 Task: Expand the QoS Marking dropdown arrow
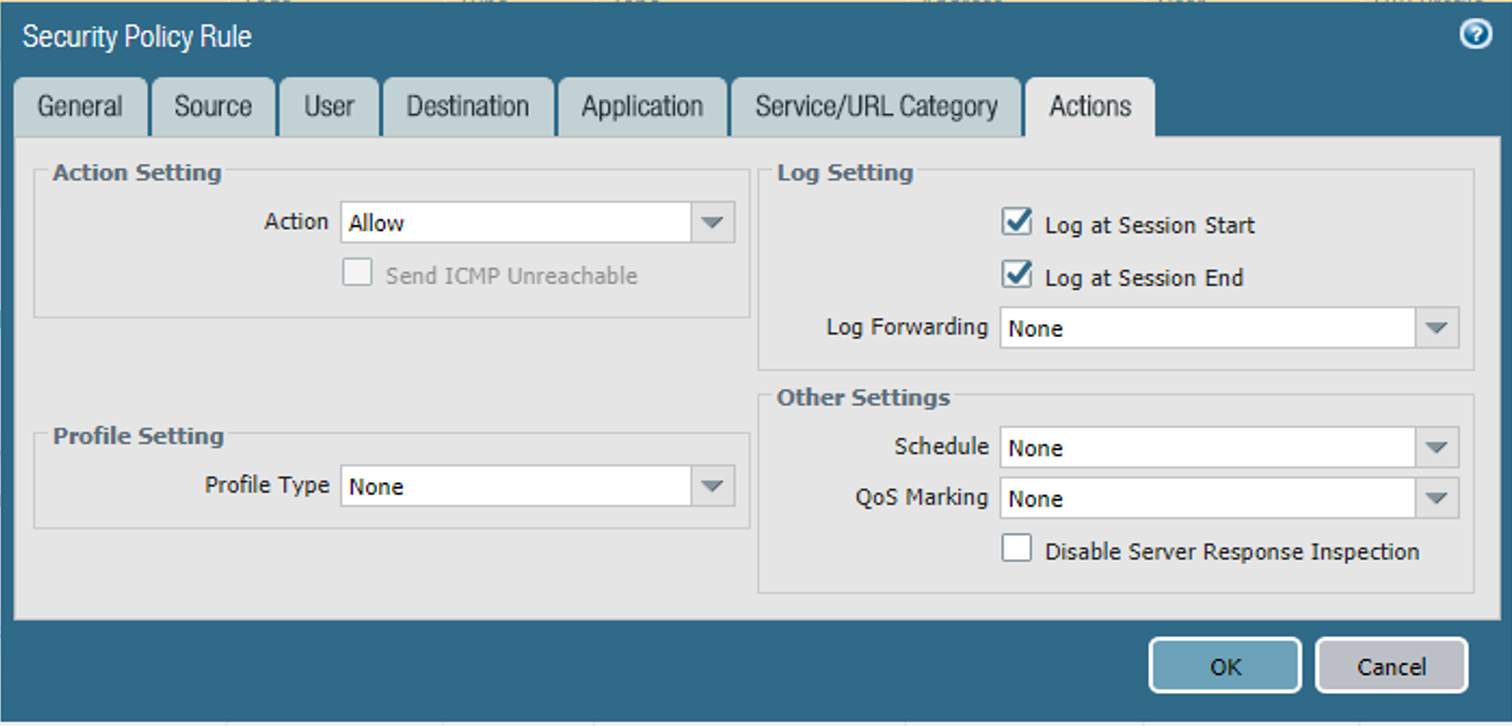pos(1437,498)
